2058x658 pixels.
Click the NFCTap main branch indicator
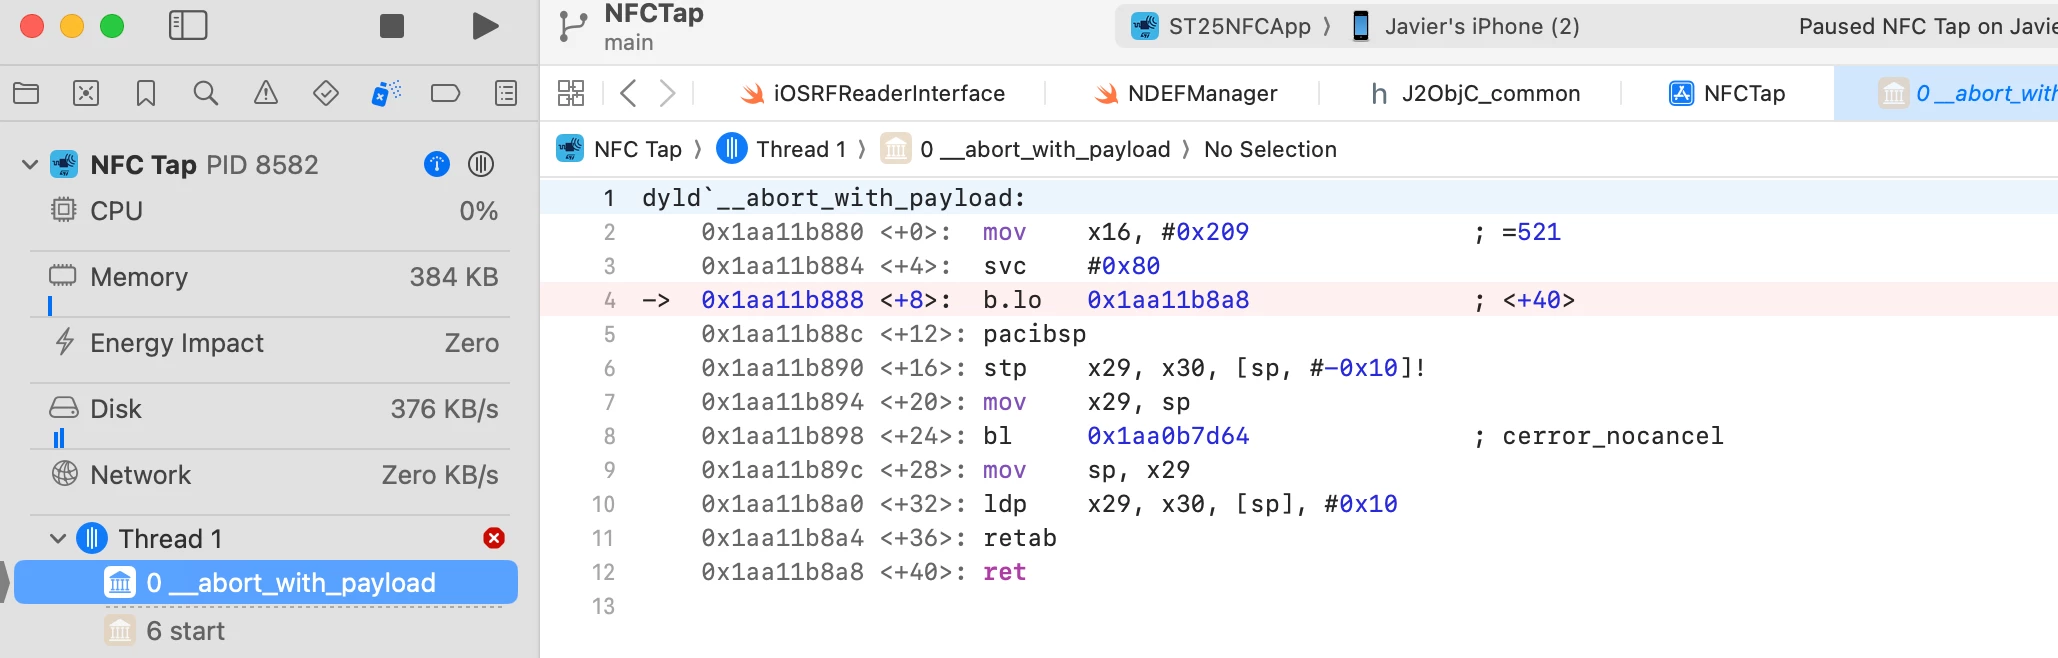coord(632,27)
